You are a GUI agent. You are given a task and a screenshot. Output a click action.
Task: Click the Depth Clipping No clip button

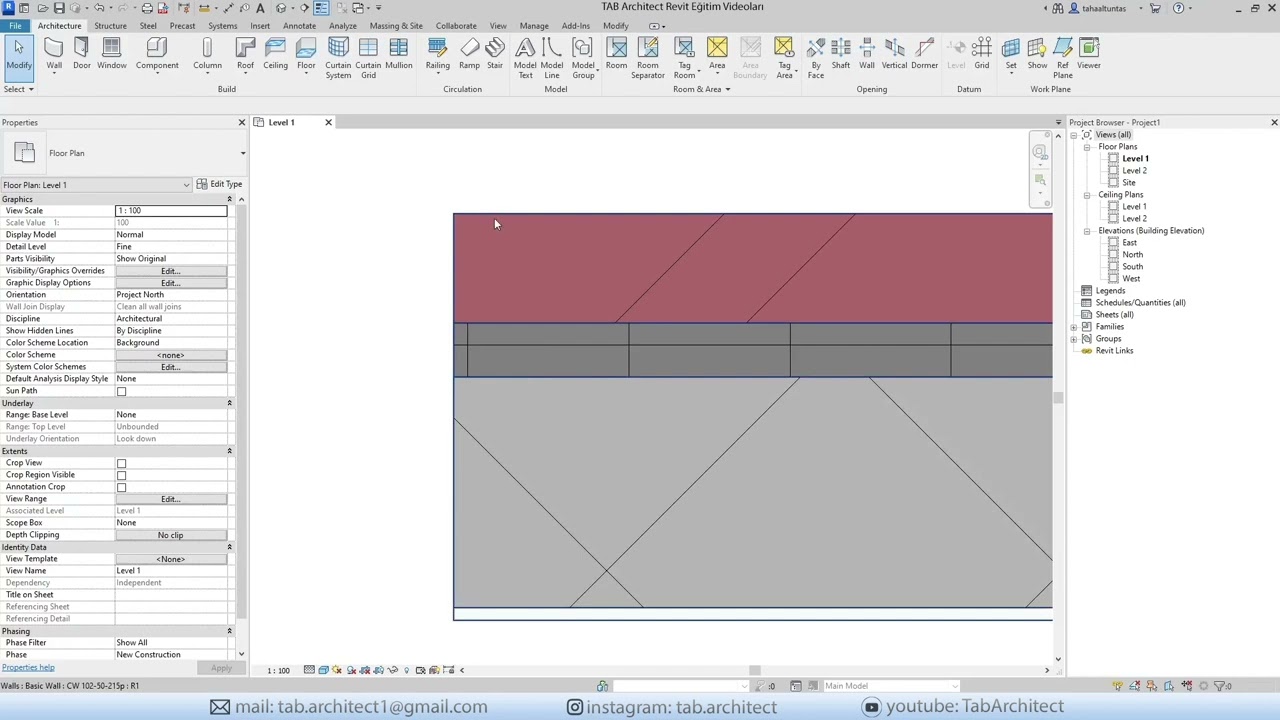click(x=171, y=535)
